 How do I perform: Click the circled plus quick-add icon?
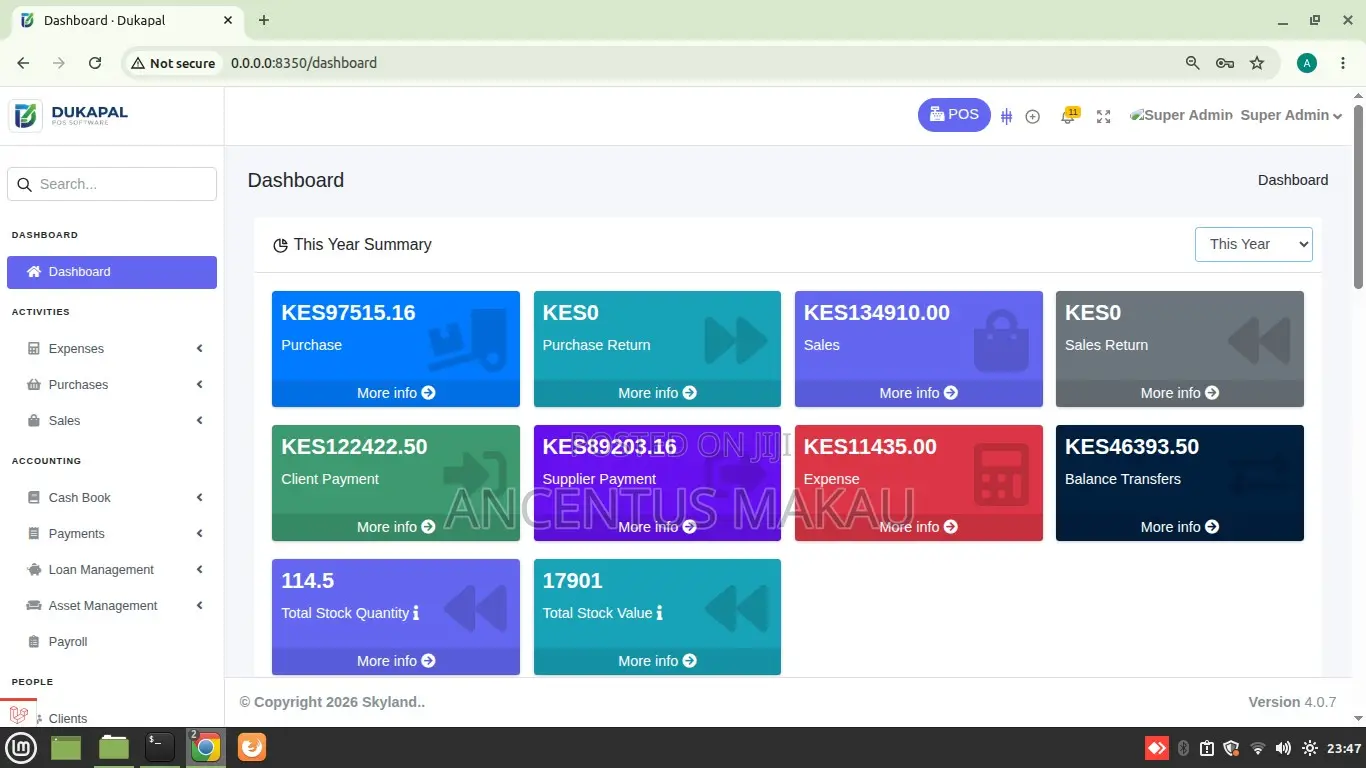pyautogui.click(x=1033, y=117)
